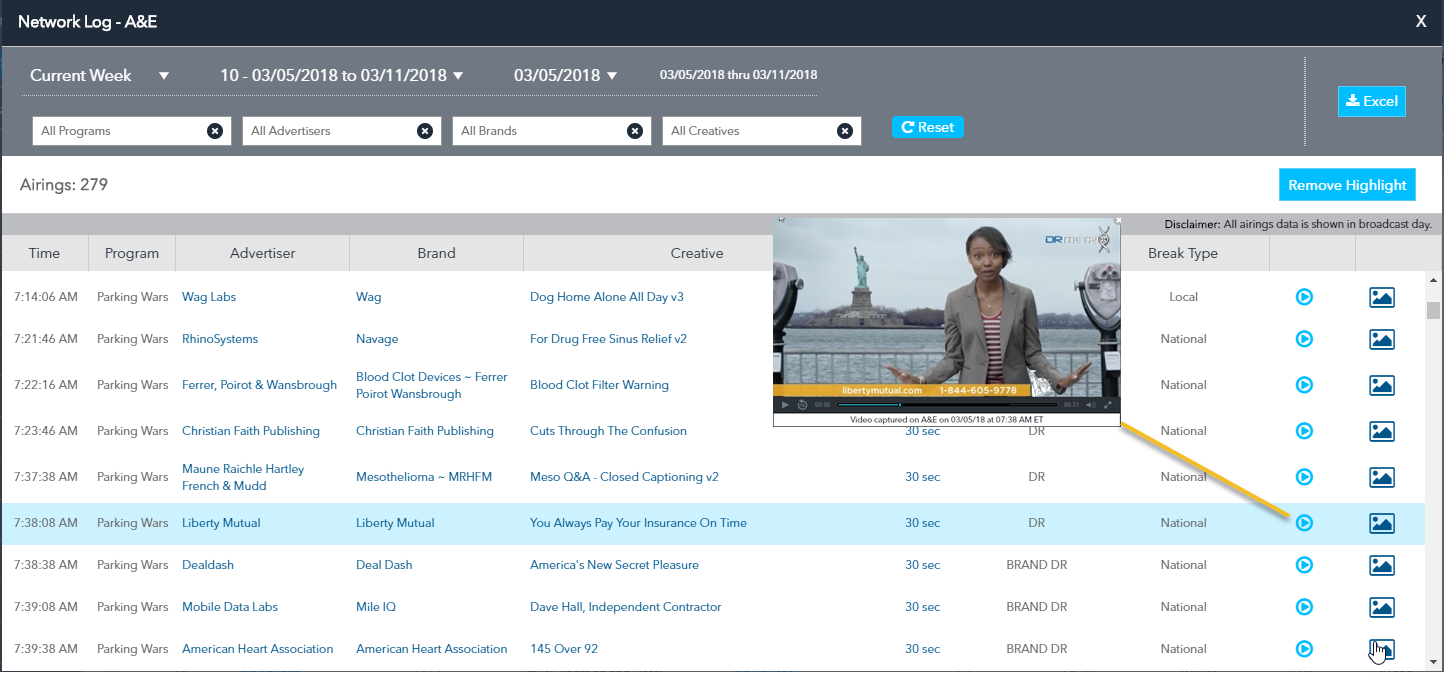This screenshot has height=673, width=1444.
Task: Open the 03/05/2018 date dropdown
Action: point(565,76)
